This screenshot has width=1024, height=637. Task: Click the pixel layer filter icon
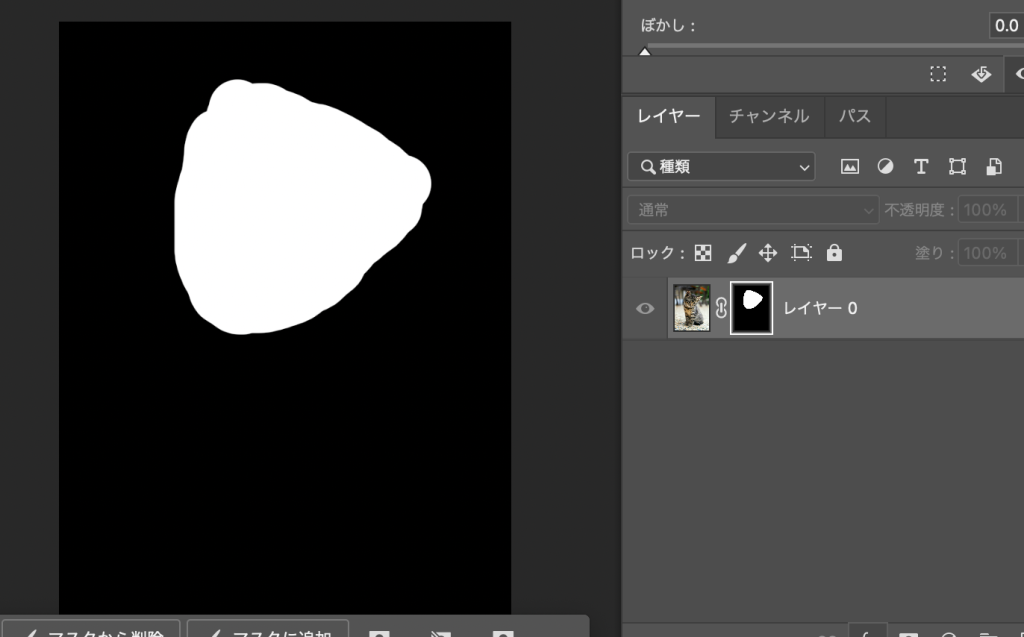tap(850, 167)
